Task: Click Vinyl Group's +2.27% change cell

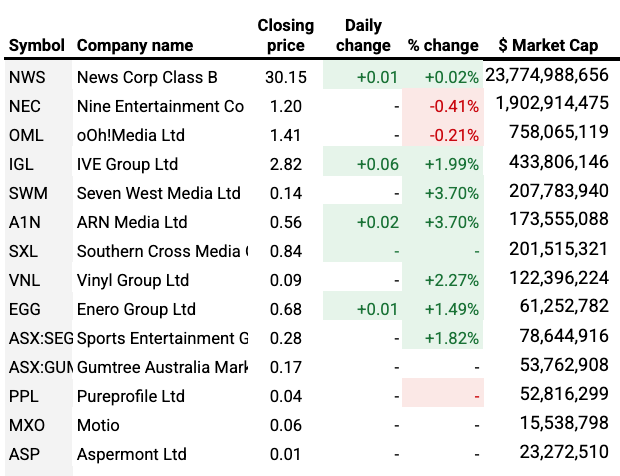Action: pos(441,280)
